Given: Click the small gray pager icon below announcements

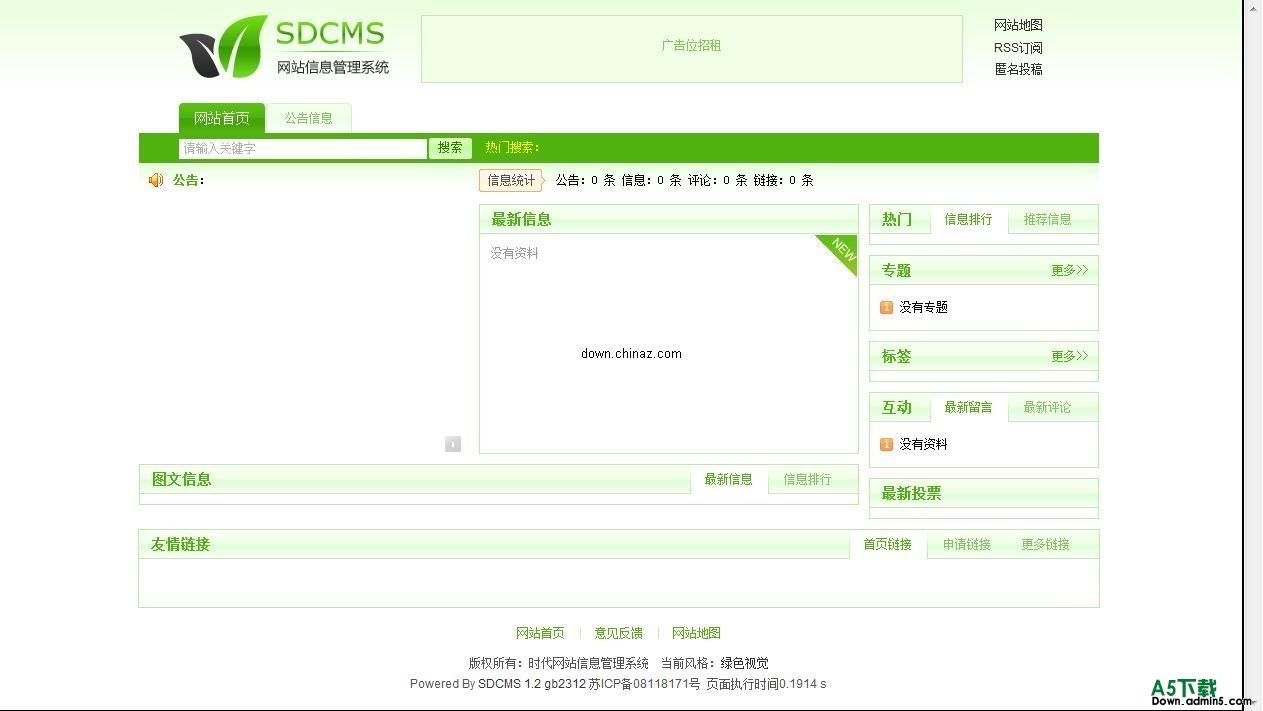Looking at the screenshot, I should (x=453, y=444).
